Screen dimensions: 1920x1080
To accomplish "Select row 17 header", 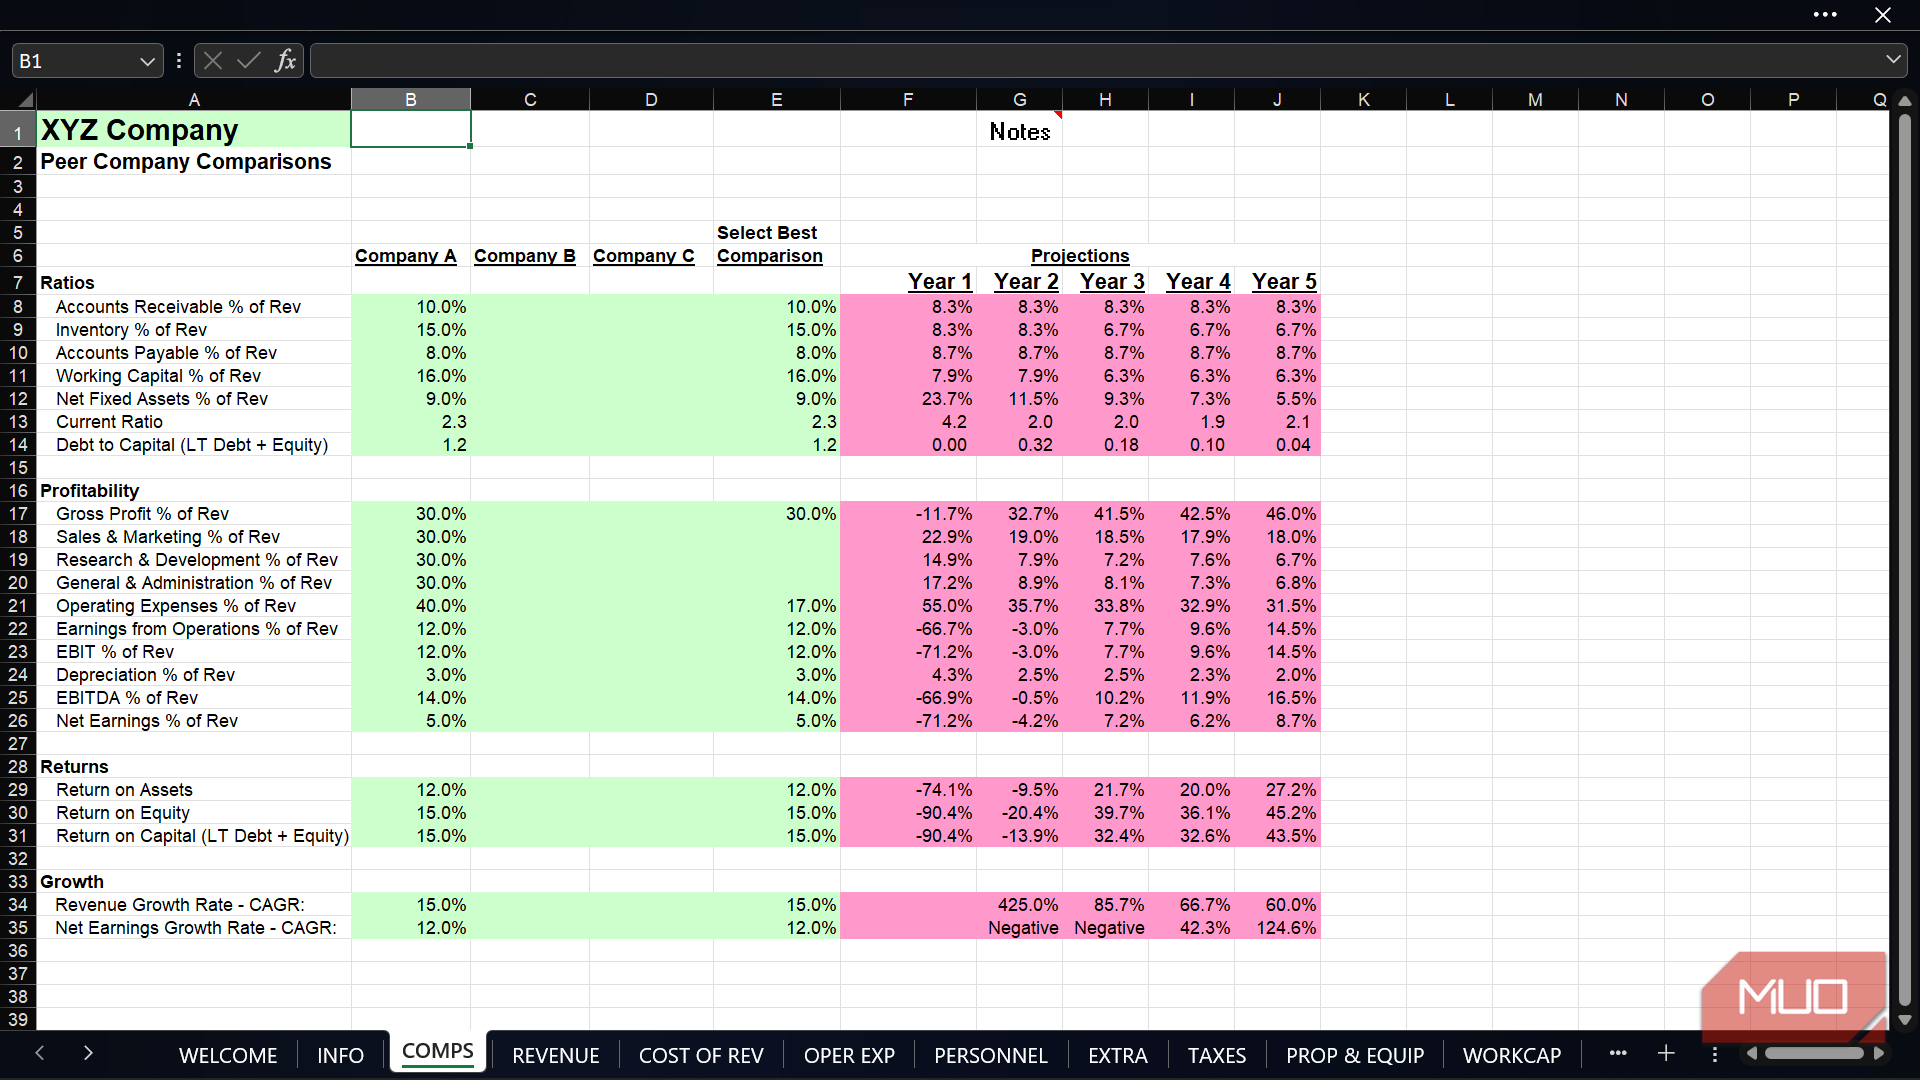I will click(x=18, y=514).
